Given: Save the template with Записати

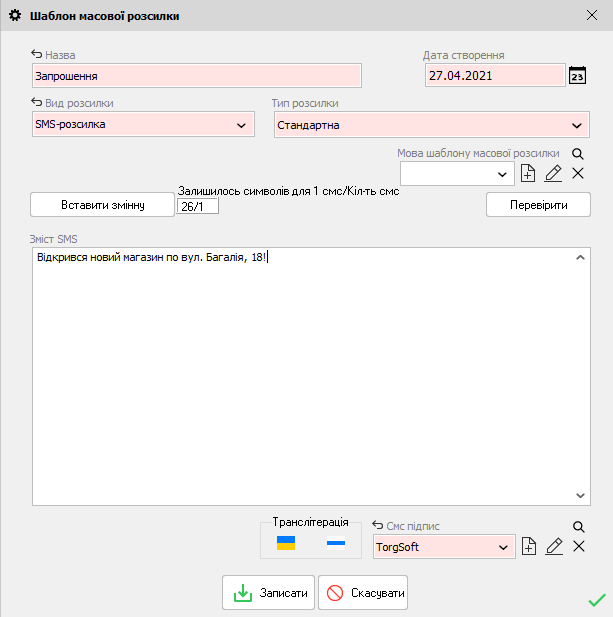Looking at the screenshot, I should [269, 593].
